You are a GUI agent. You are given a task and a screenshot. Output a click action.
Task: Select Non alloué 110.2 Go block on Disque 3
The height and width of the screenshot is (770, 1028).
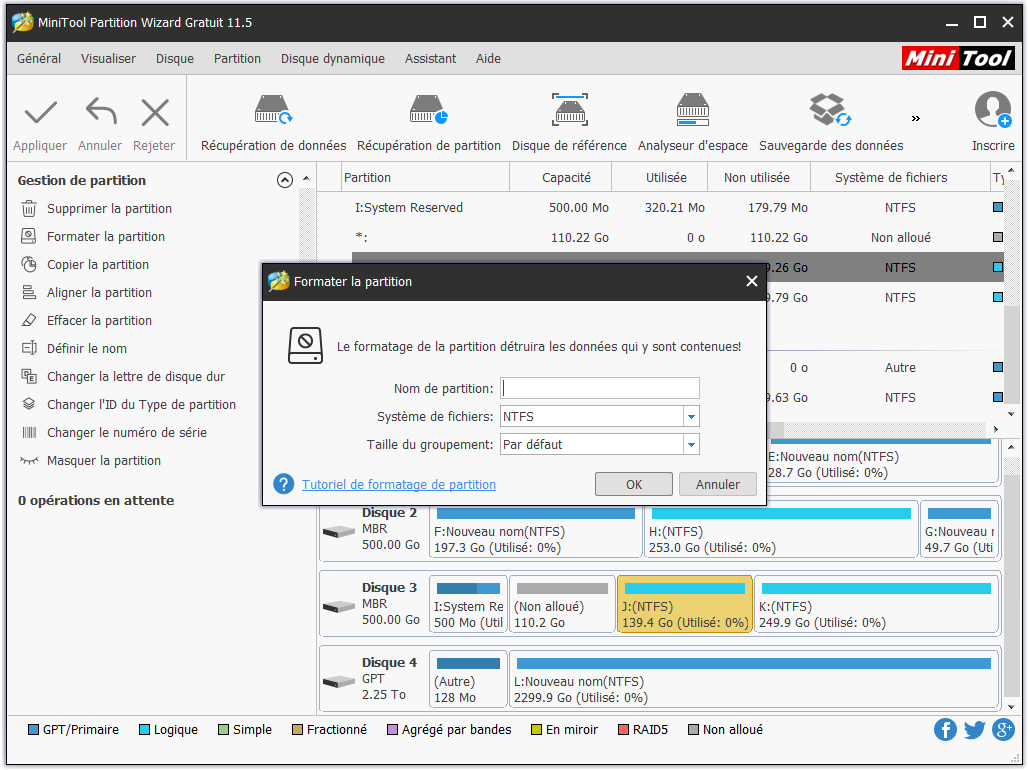pos(562,604)
